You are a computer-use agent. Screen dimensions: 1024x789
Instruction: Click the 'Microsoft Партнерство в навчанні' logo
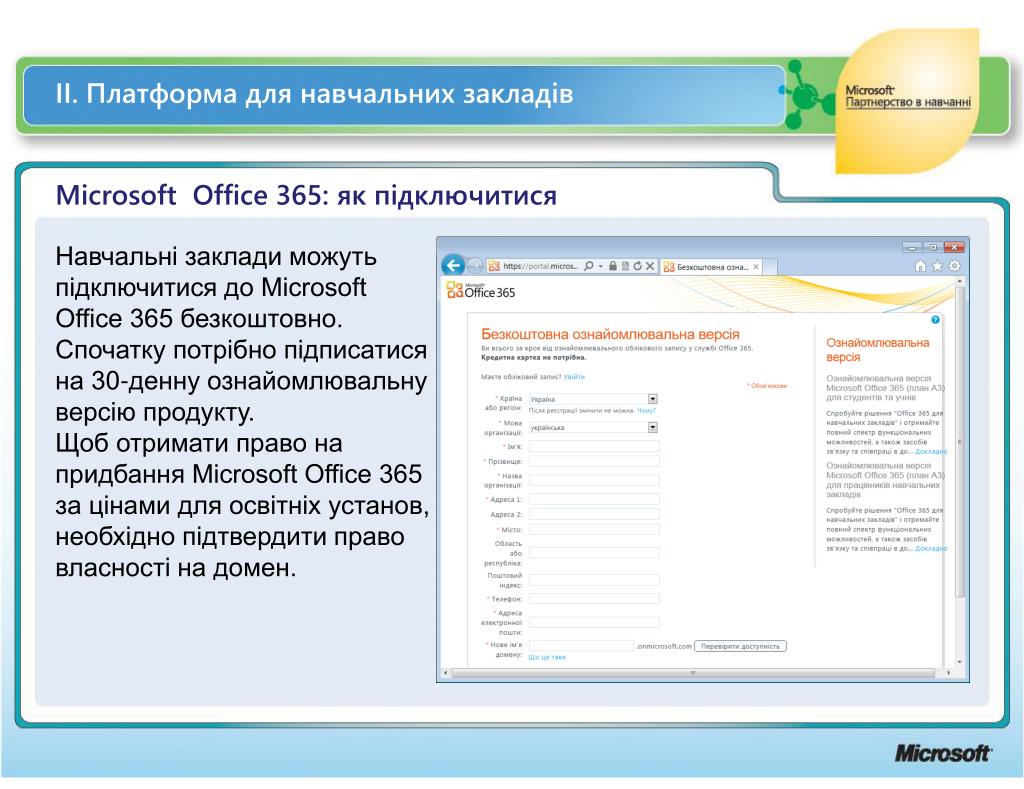coord(908,96)
